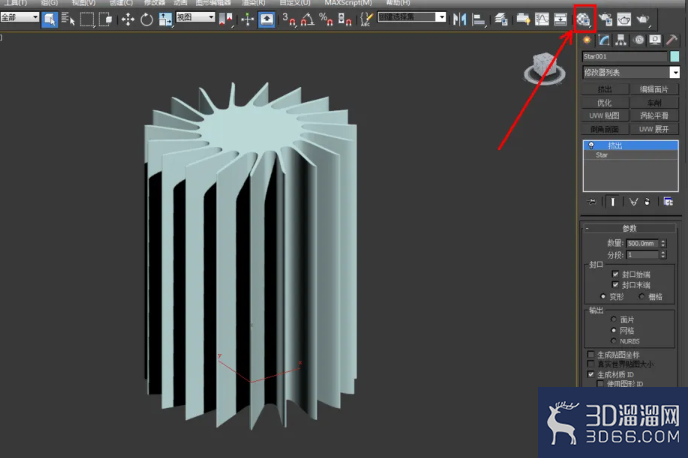Activate the Select and Rotate tool
This screenshot has width=688, height=458.
(x=147, y=19)
